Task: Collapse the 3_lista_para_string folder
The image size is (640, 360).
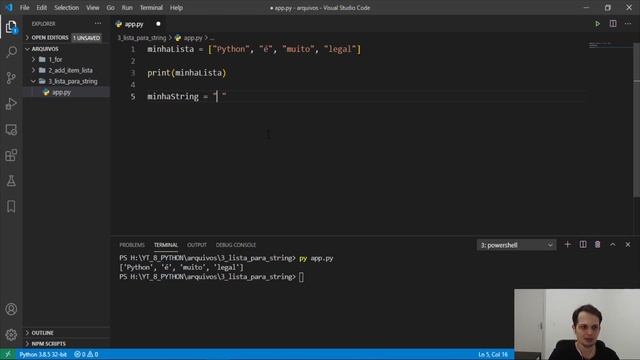Action: coord(73,81)
